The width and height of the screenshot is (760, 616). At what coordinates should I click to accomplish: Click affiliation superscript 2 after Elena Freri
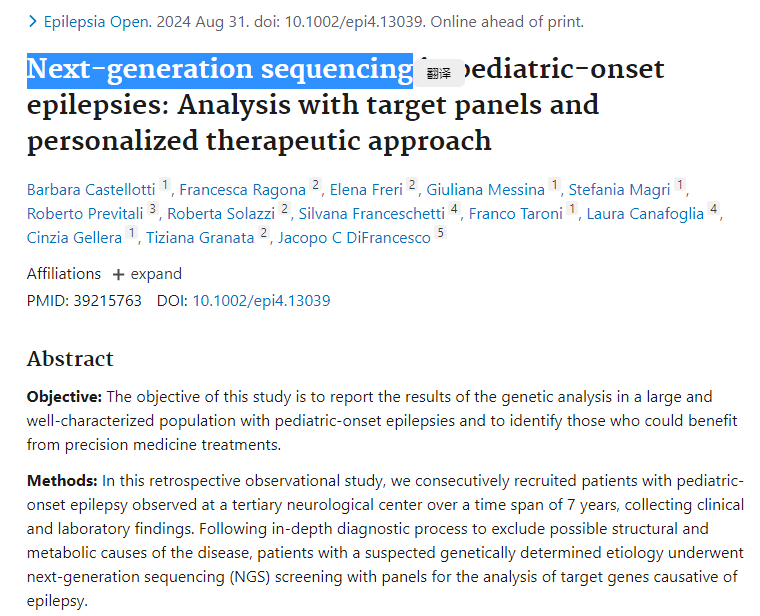tap(412, 185)
